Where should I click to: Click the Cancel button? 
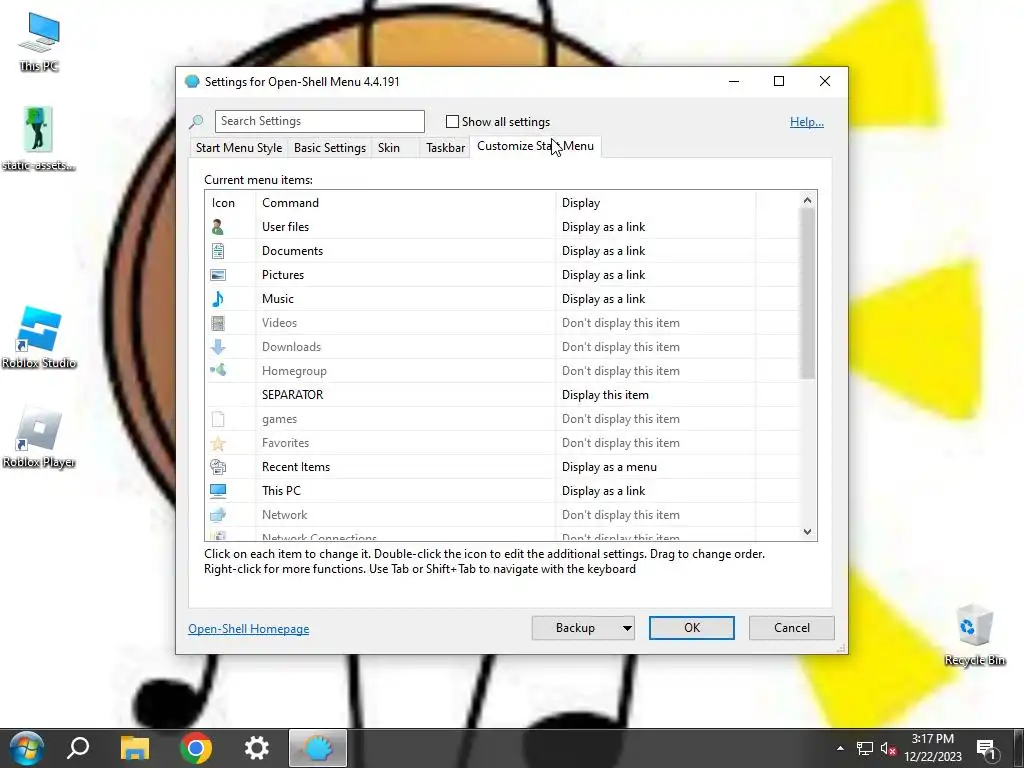coord(792,628)
